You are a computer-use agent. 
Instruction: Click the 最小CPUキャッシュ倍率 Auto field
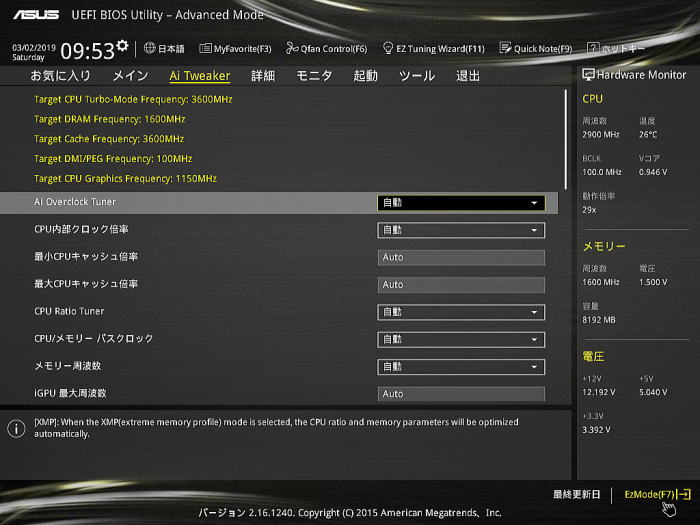[461, 257]
